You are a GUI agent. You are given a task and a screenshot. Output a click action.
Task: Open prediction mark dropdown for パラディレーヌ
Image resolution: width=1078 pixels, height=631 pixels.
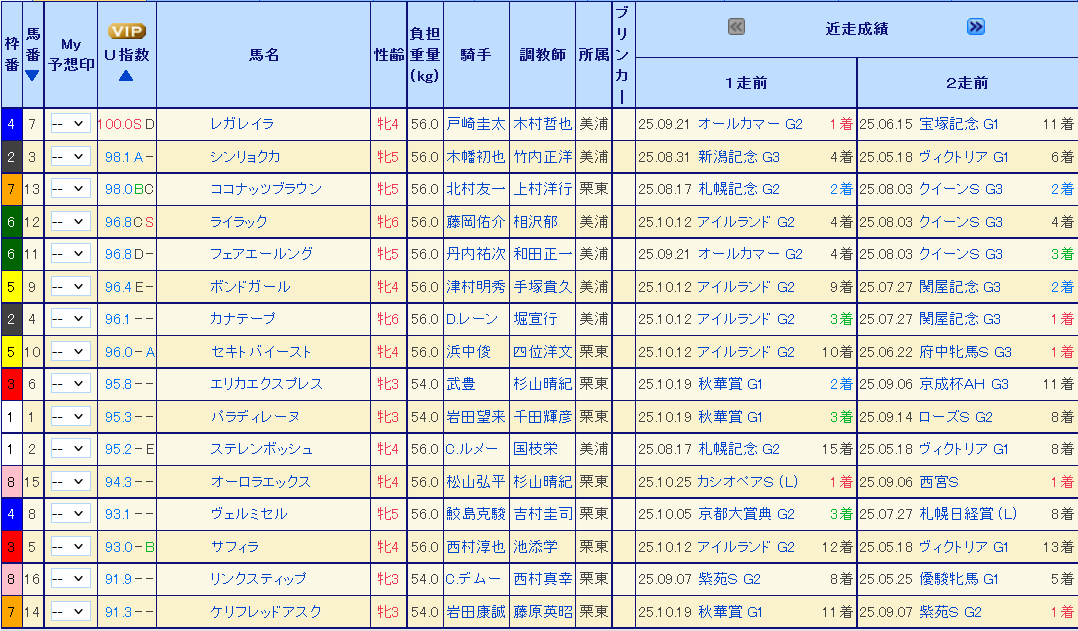70,417
